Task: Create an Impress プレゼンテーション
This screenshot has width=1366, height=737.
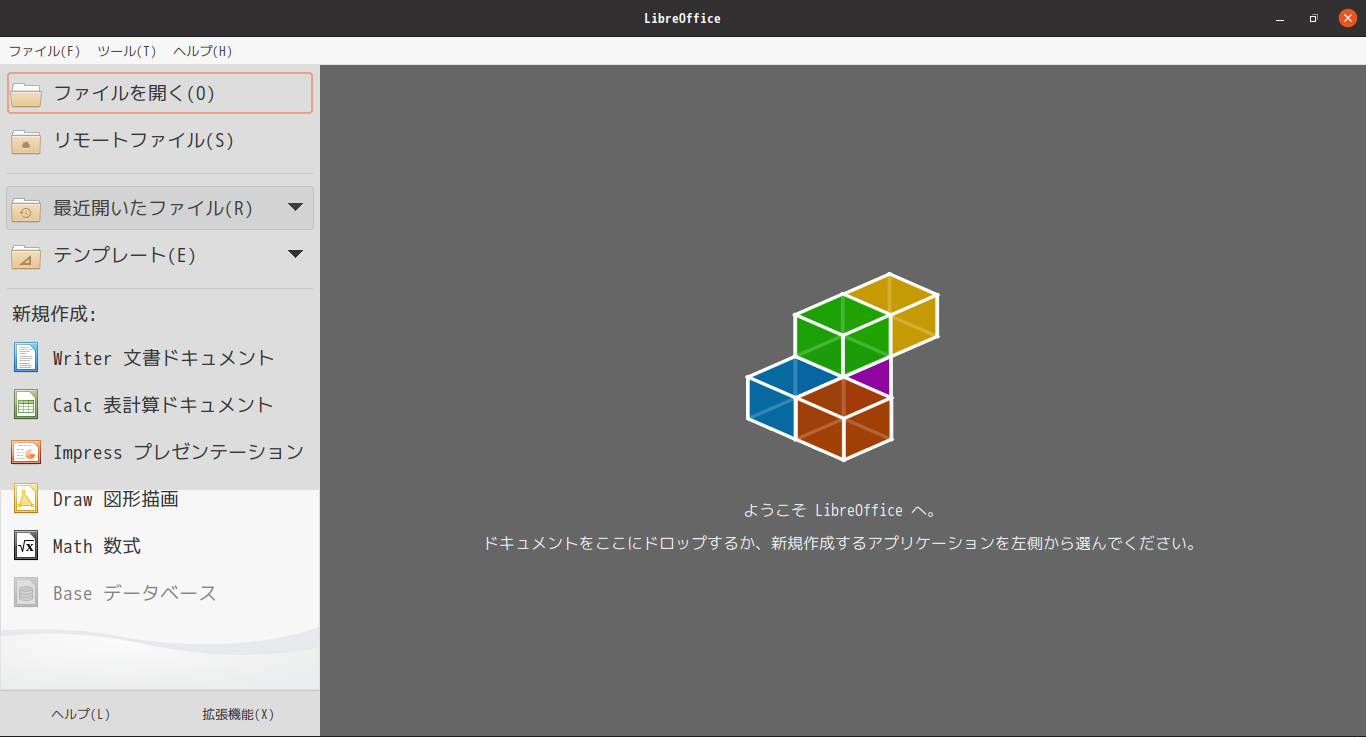Action: 160,452
